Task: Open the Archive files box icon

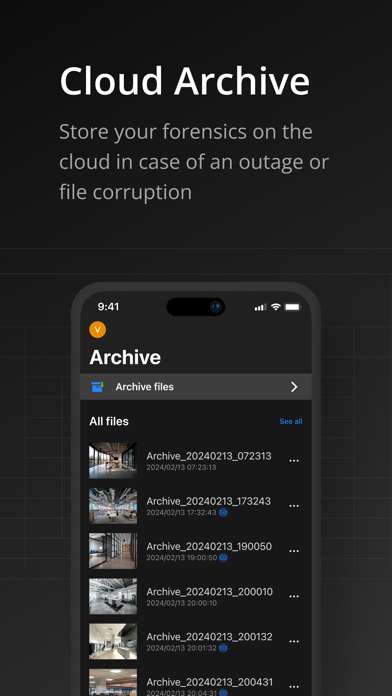Action: (x=97, y=387)
